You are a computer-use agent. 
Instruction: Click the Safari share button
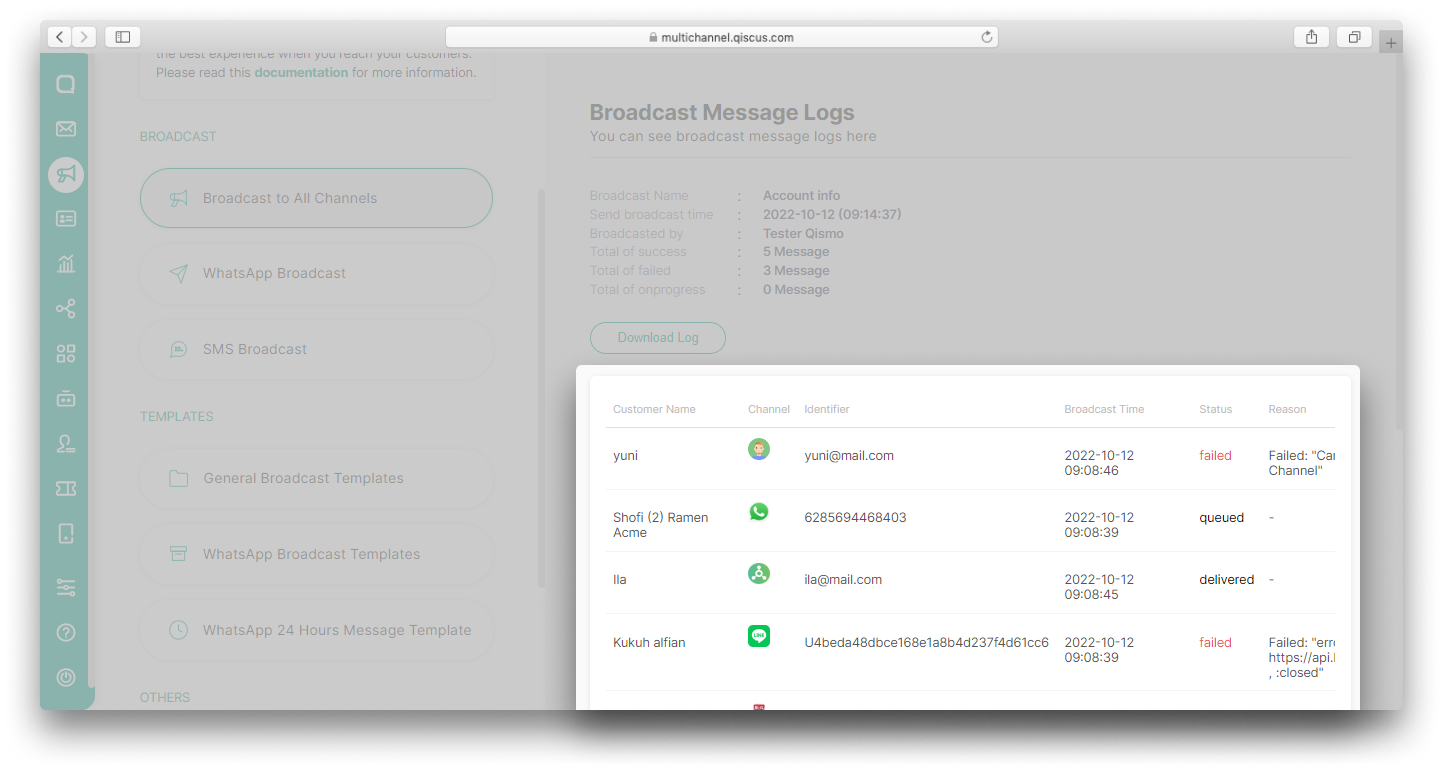pos(1311,37)
